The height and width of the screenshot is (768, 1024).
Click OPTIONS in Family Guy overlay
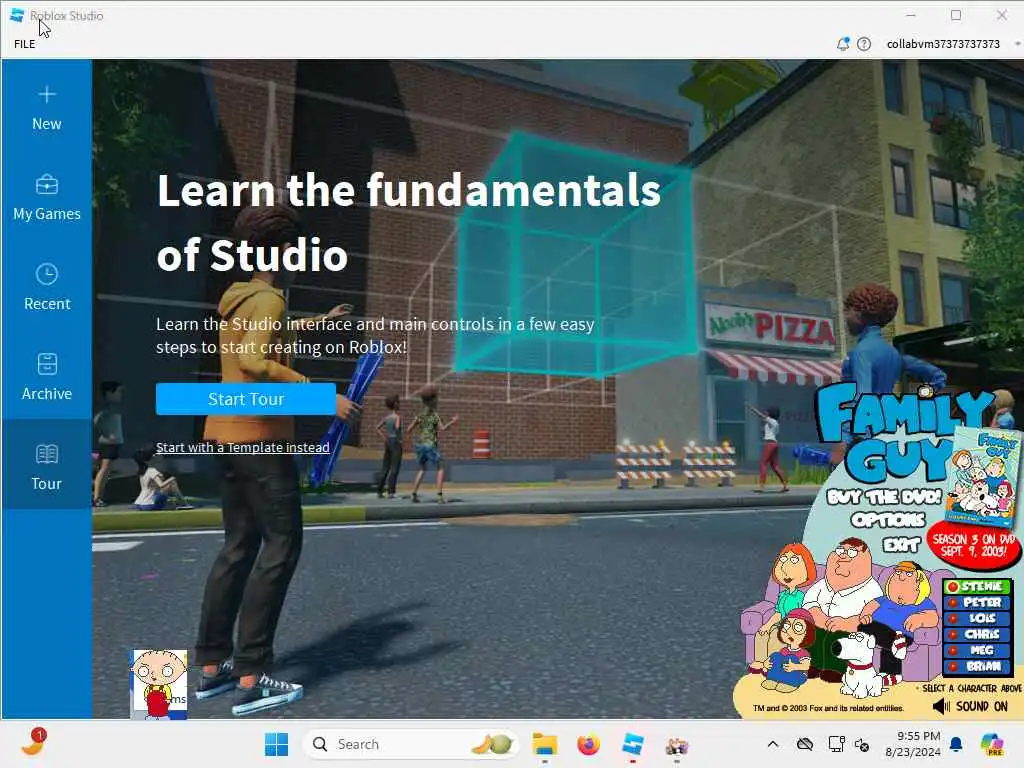(888, 520)
